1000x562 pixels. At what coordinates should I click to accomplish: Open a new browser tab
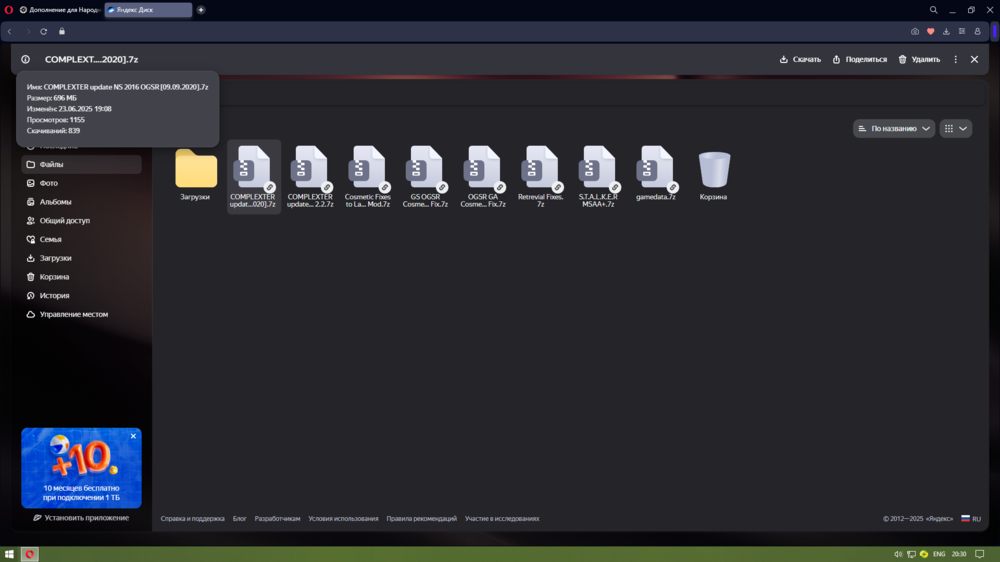pyautogui.click(x=201, y=10)
